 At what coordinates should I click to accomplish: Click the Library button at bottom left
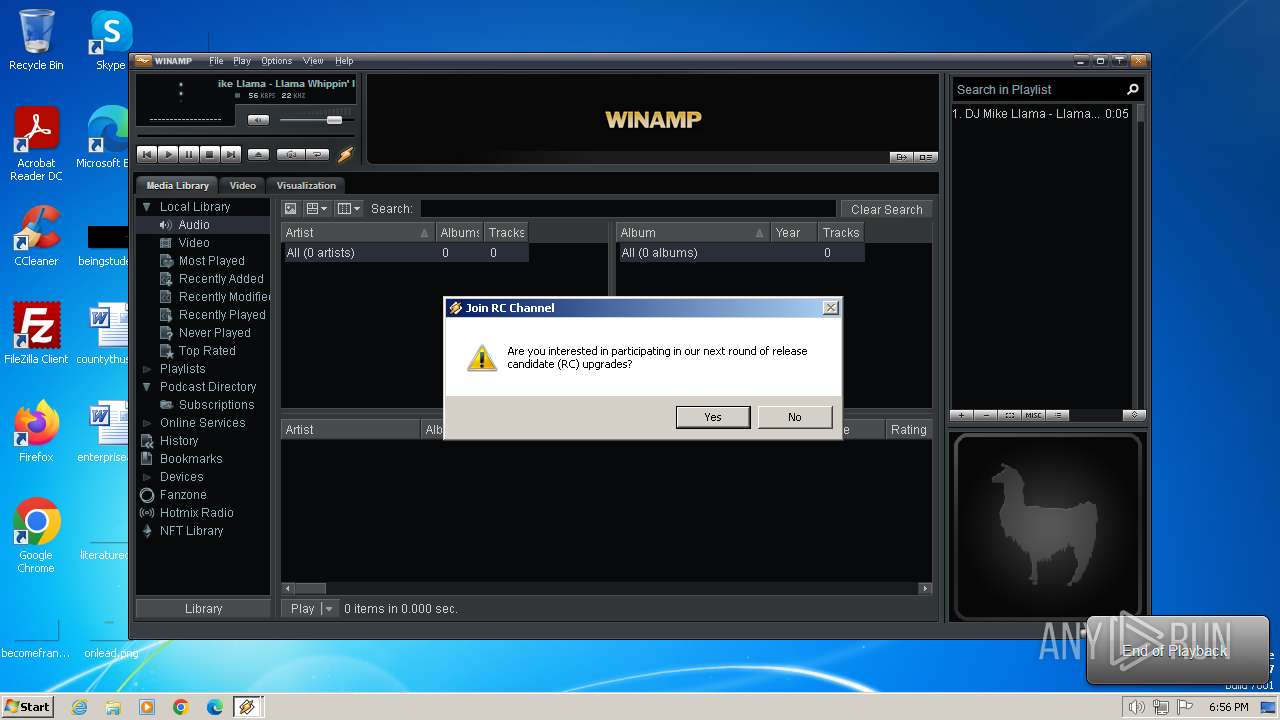pos(203,608)
